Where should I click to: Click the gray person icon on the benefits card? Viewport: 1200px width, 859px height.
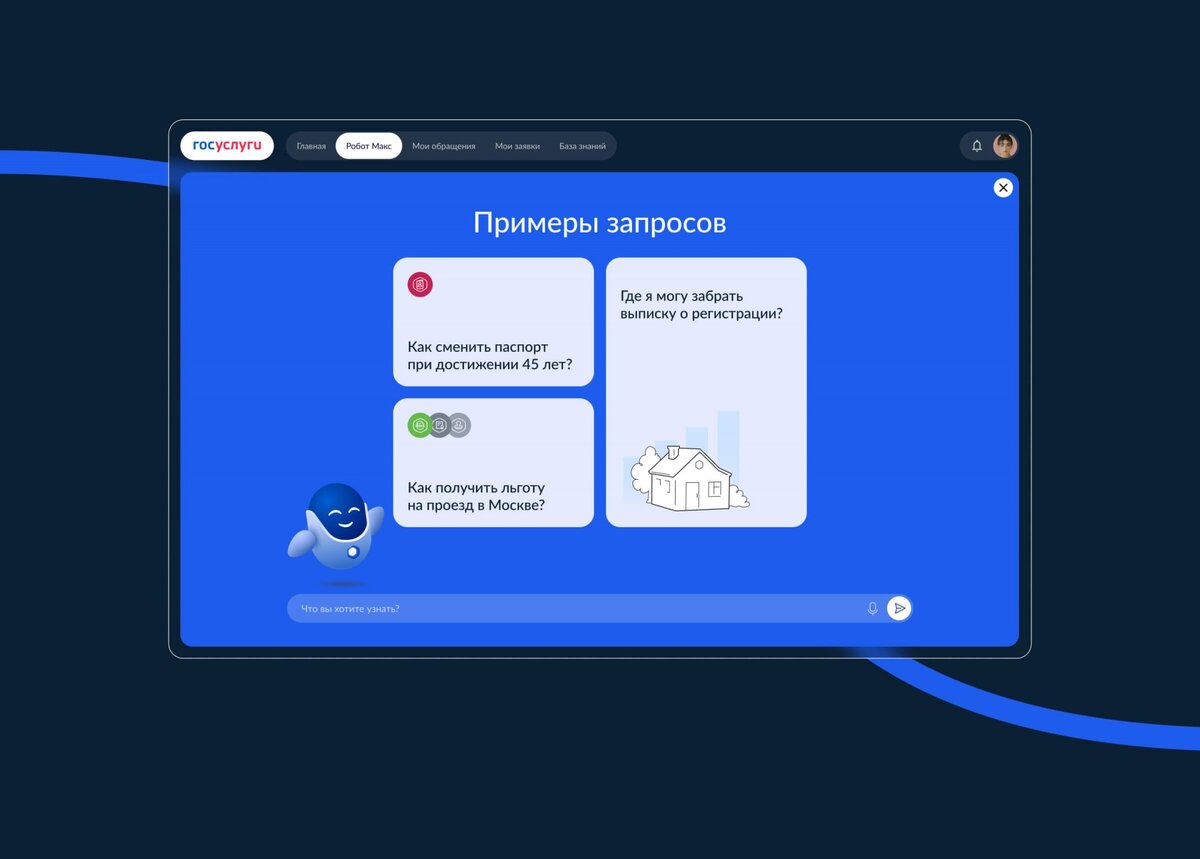(458, 425)
